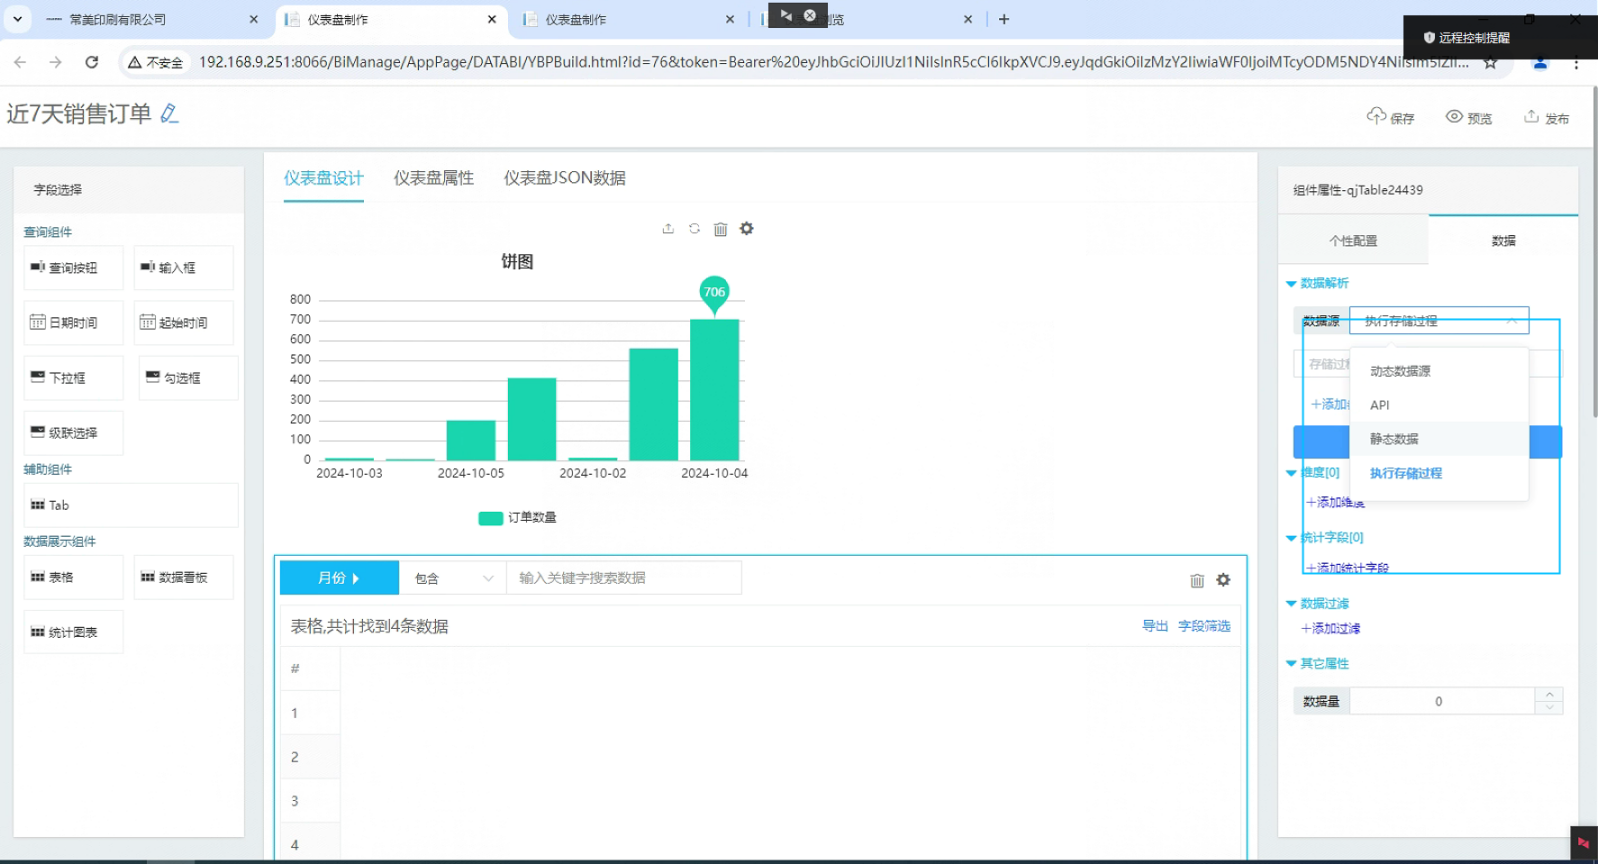1598x864 pixels.
Task: Publish the dashboard via 发布
Action: coord(1546,117)
